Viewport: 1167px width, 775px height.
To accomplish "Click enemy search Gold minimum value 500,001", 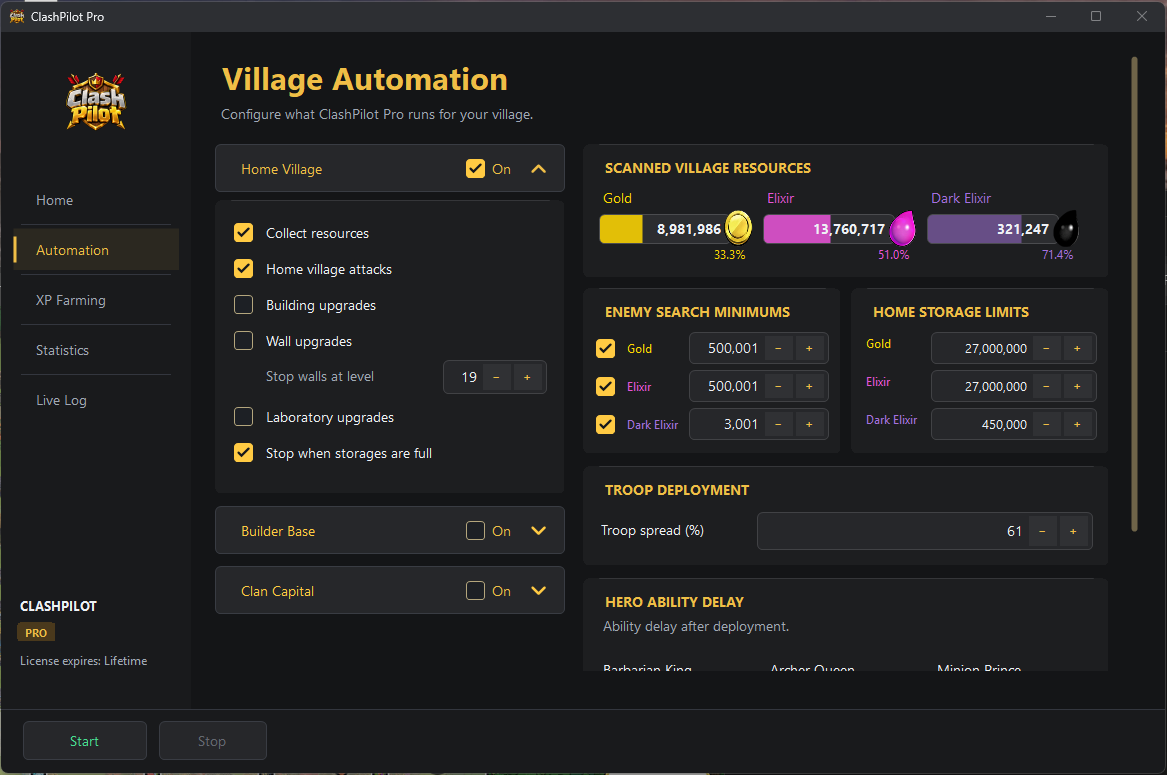I will point(732,348).
